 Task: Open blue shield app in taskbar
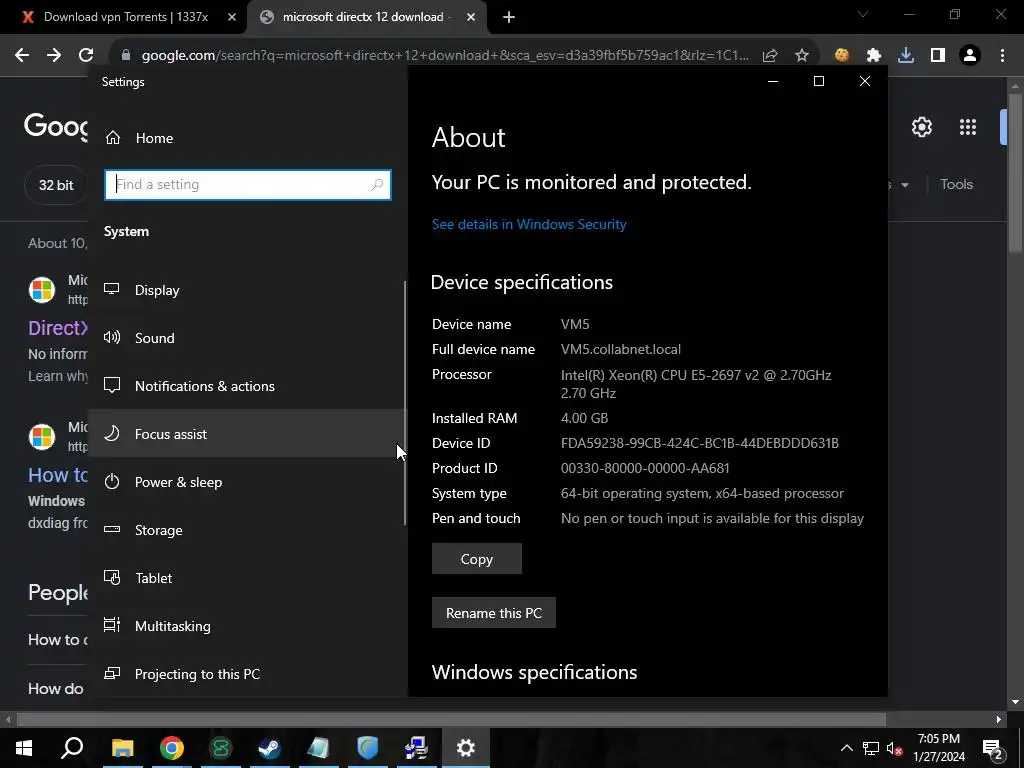point(368,748)
